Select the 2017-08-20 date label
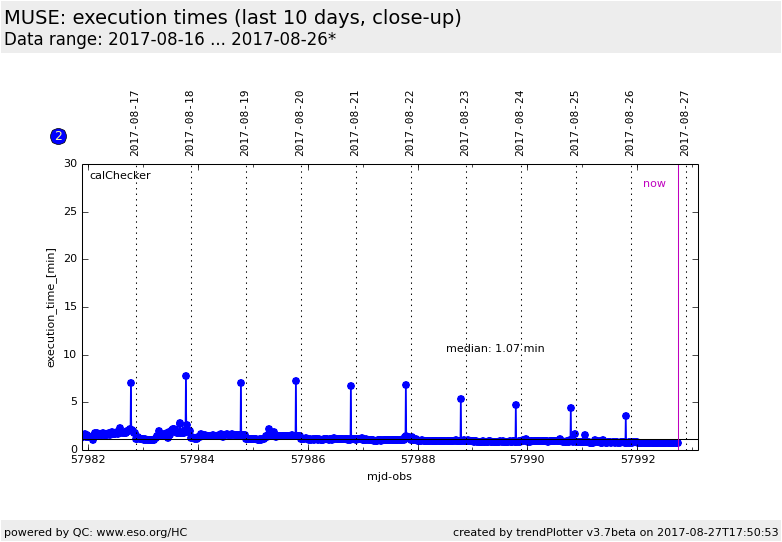 [300, 123]
